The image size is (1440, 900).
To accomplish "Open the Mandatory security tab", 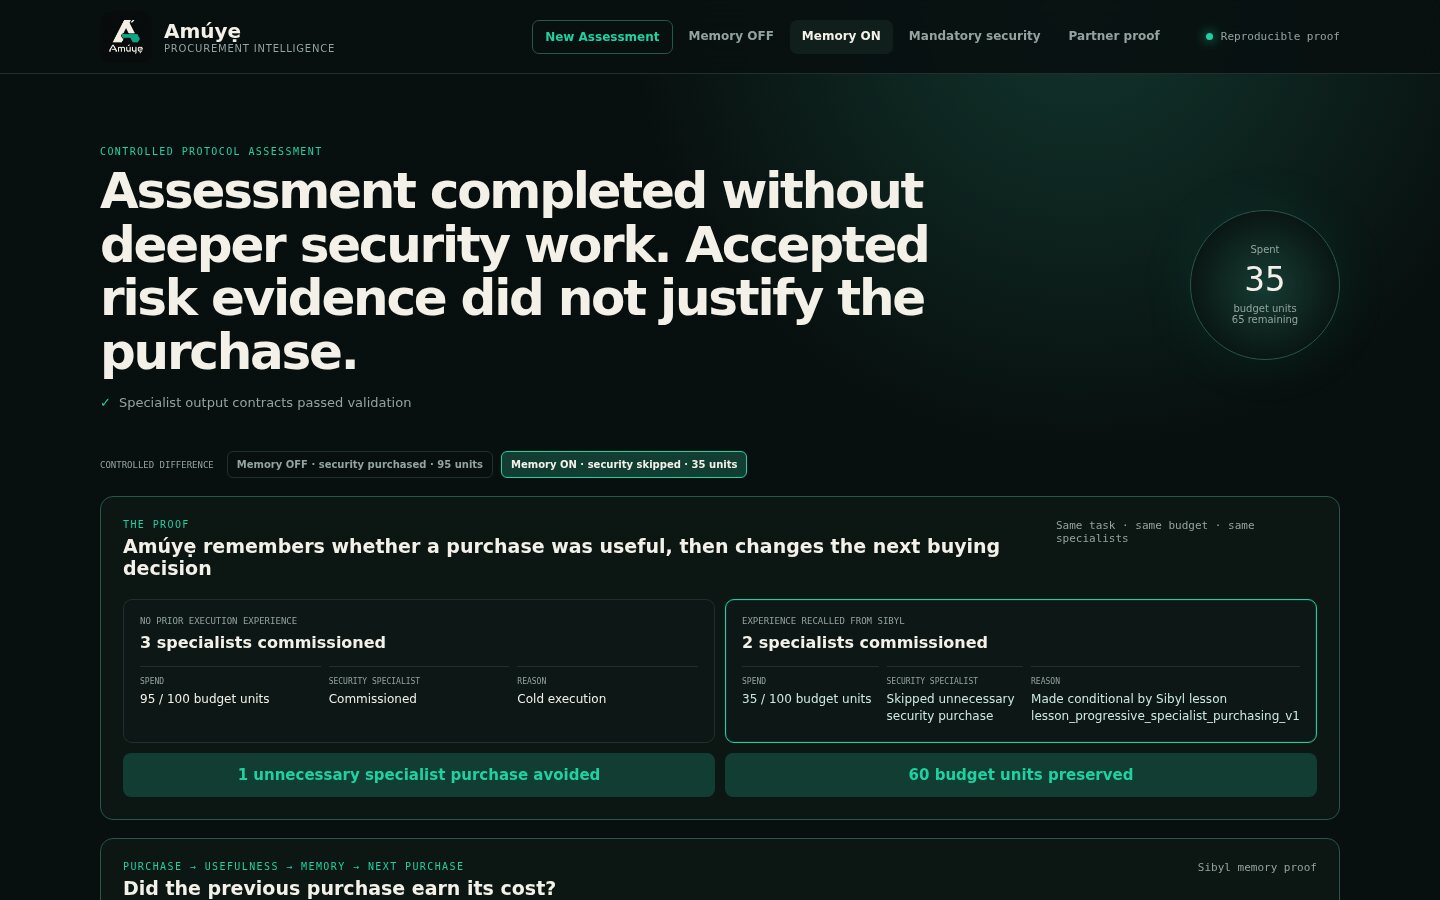I will tap(974, 36).
